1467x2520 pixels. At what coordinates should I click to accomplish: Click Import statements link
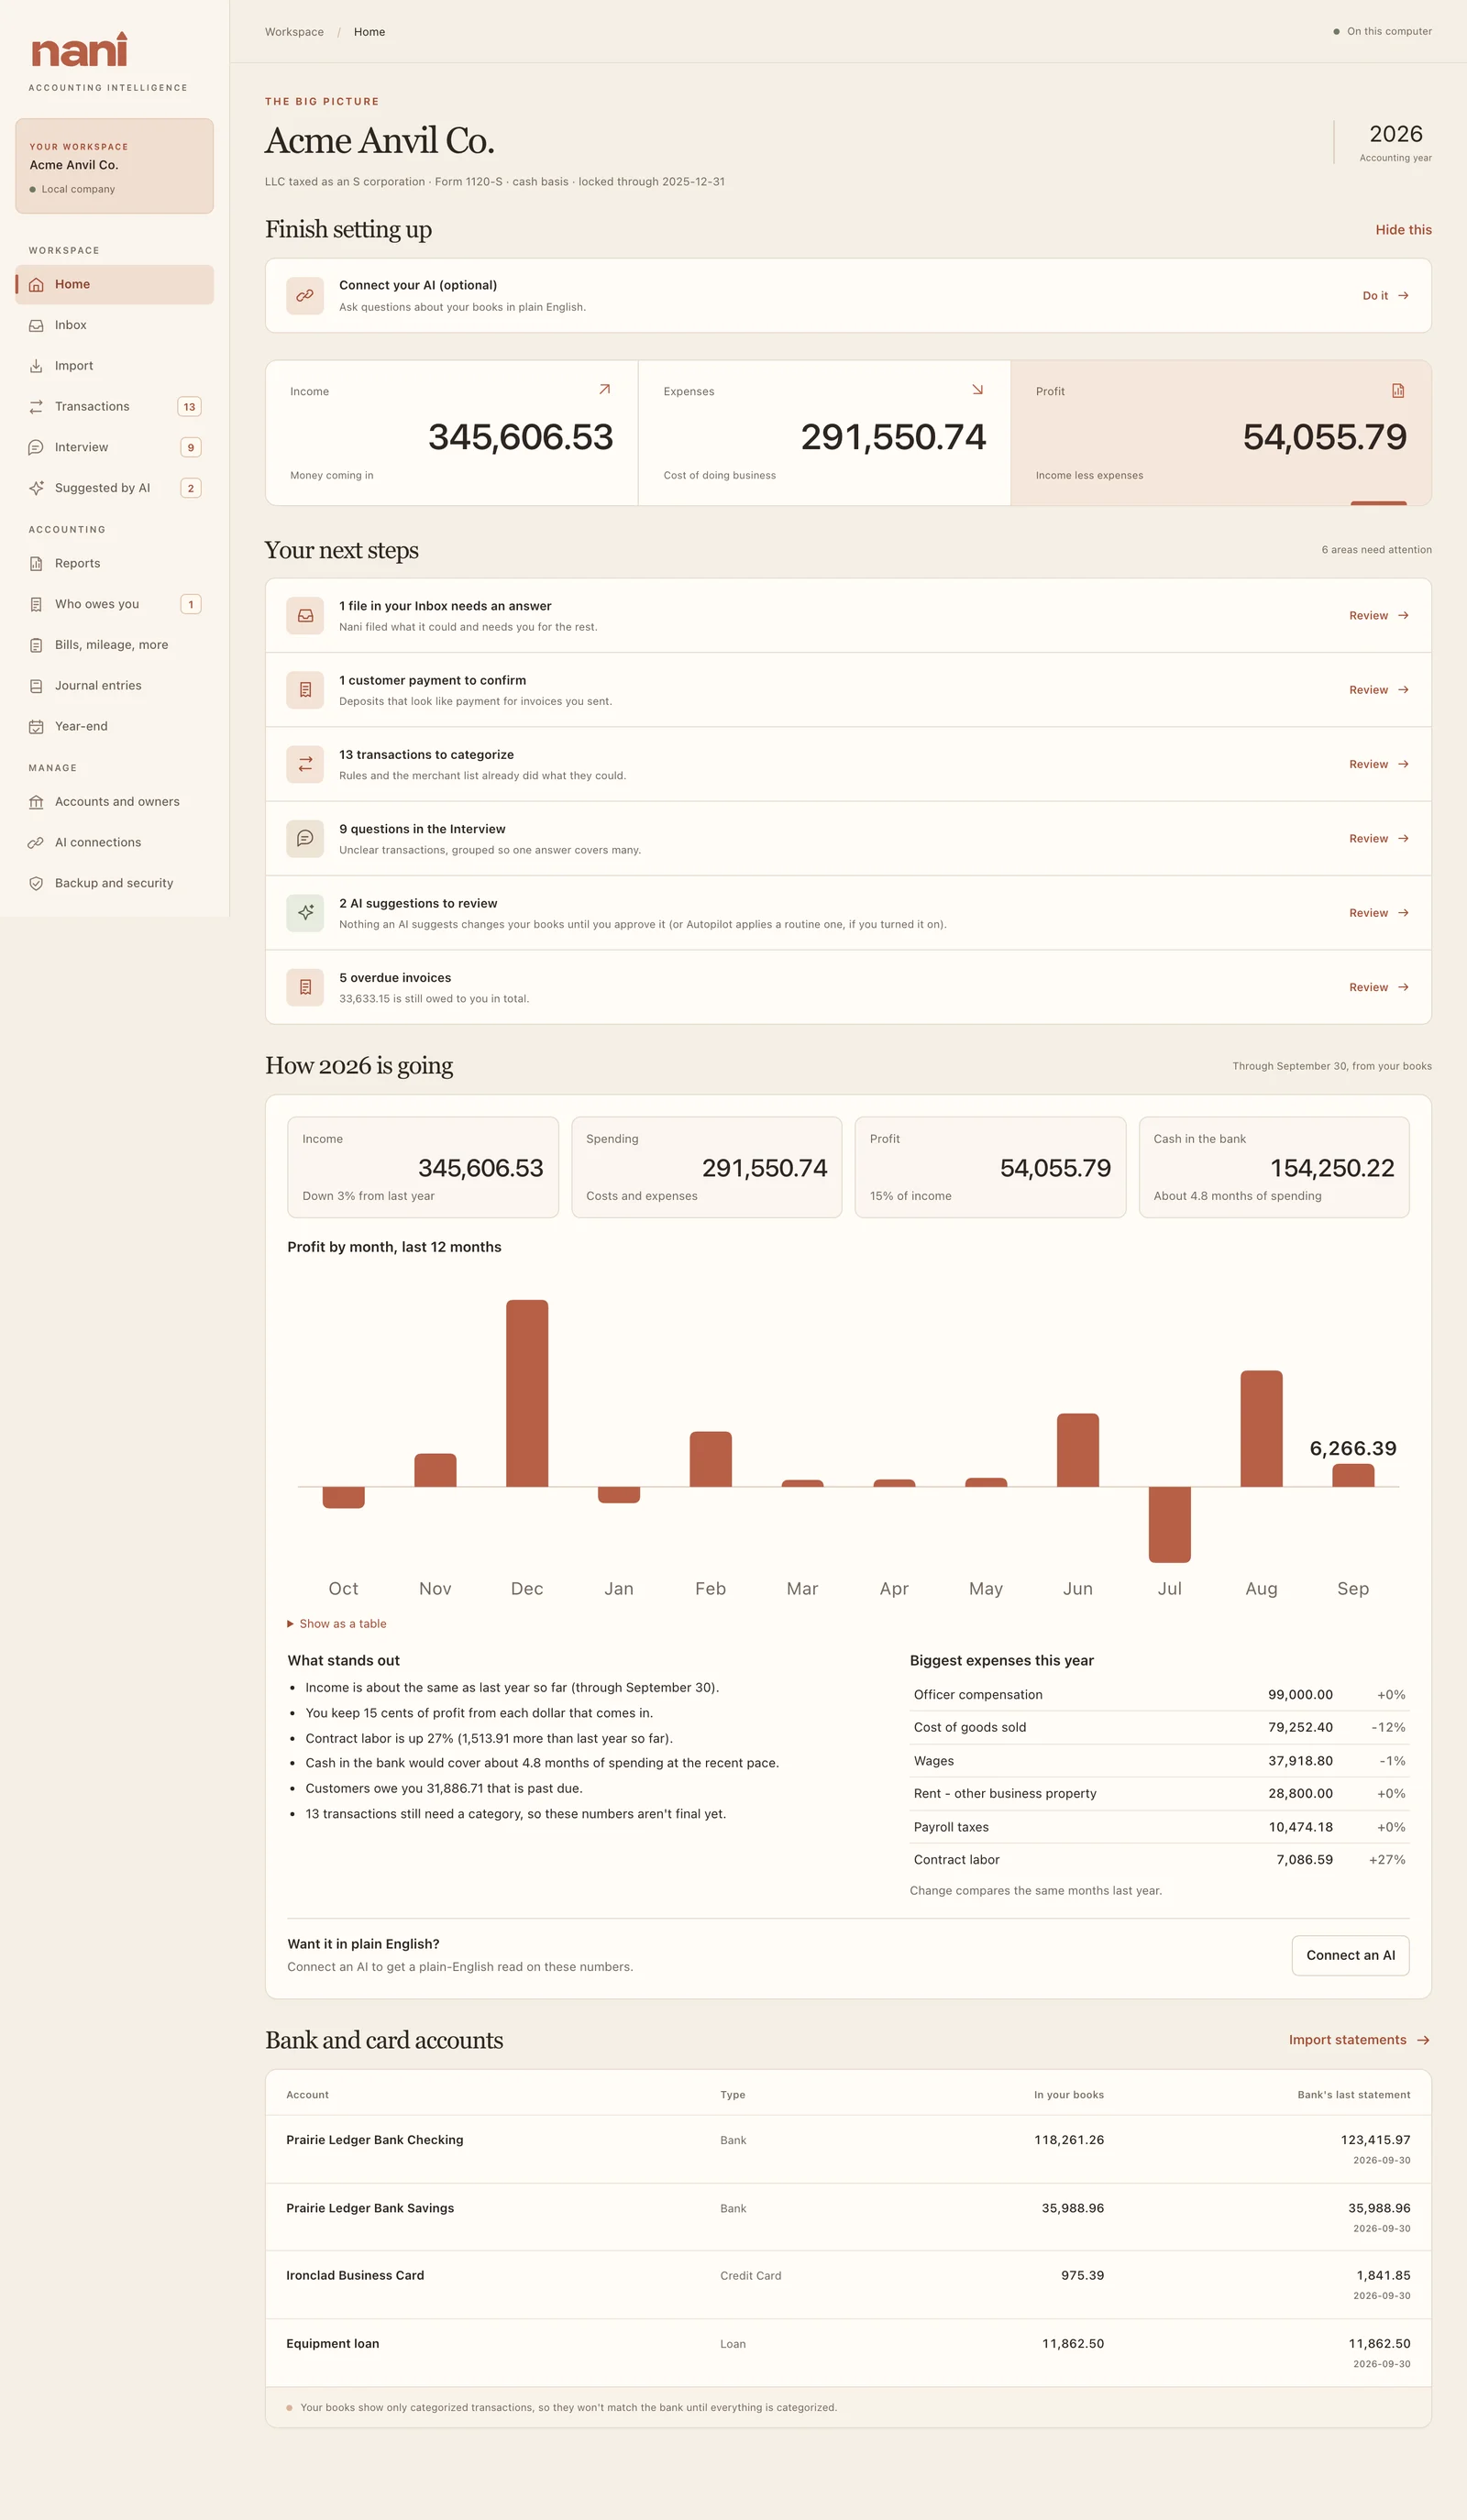(1359, 2040)
